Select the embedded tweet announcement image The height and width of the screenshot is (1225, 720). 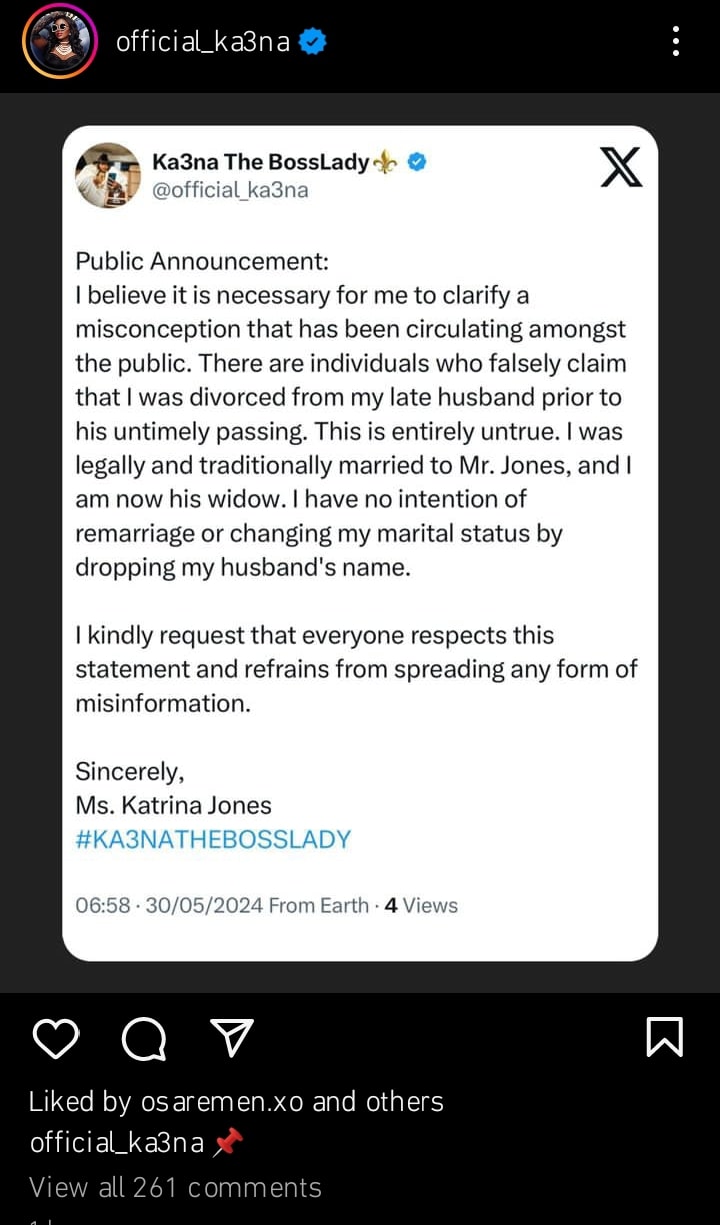click(360, 538)
